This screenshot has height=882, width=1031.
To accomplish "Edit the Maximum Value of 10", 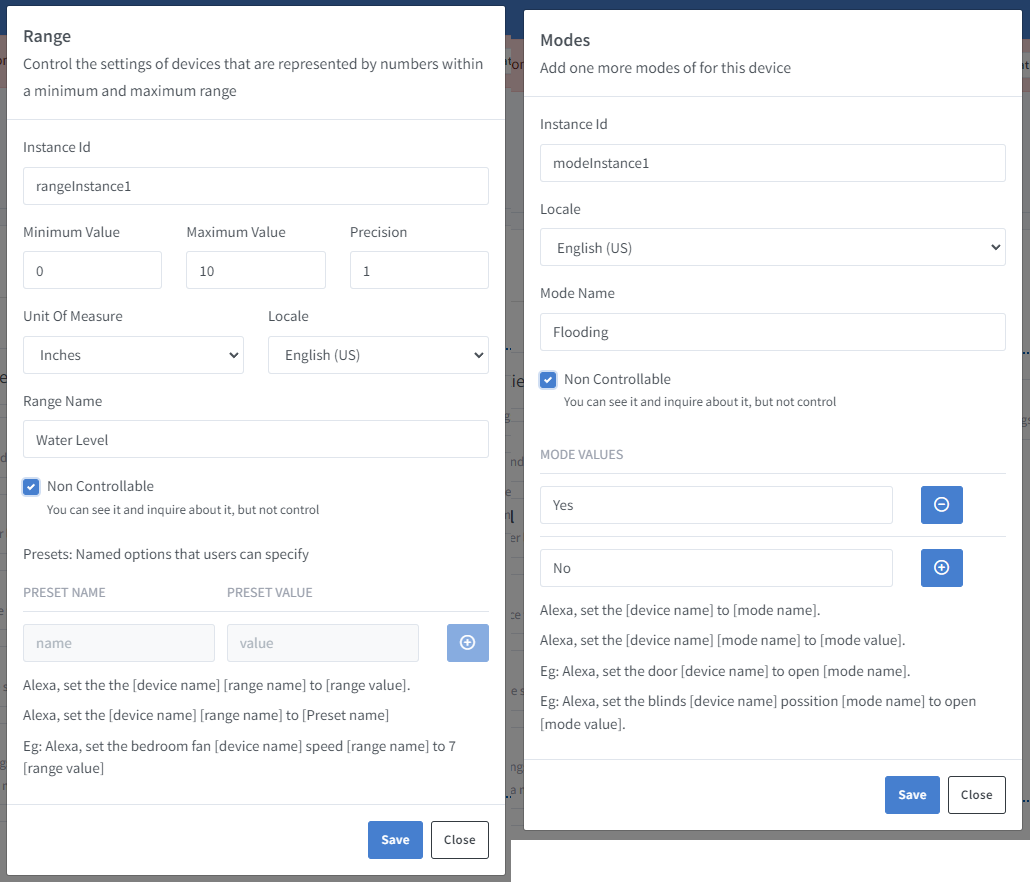I will click(255, 270).
